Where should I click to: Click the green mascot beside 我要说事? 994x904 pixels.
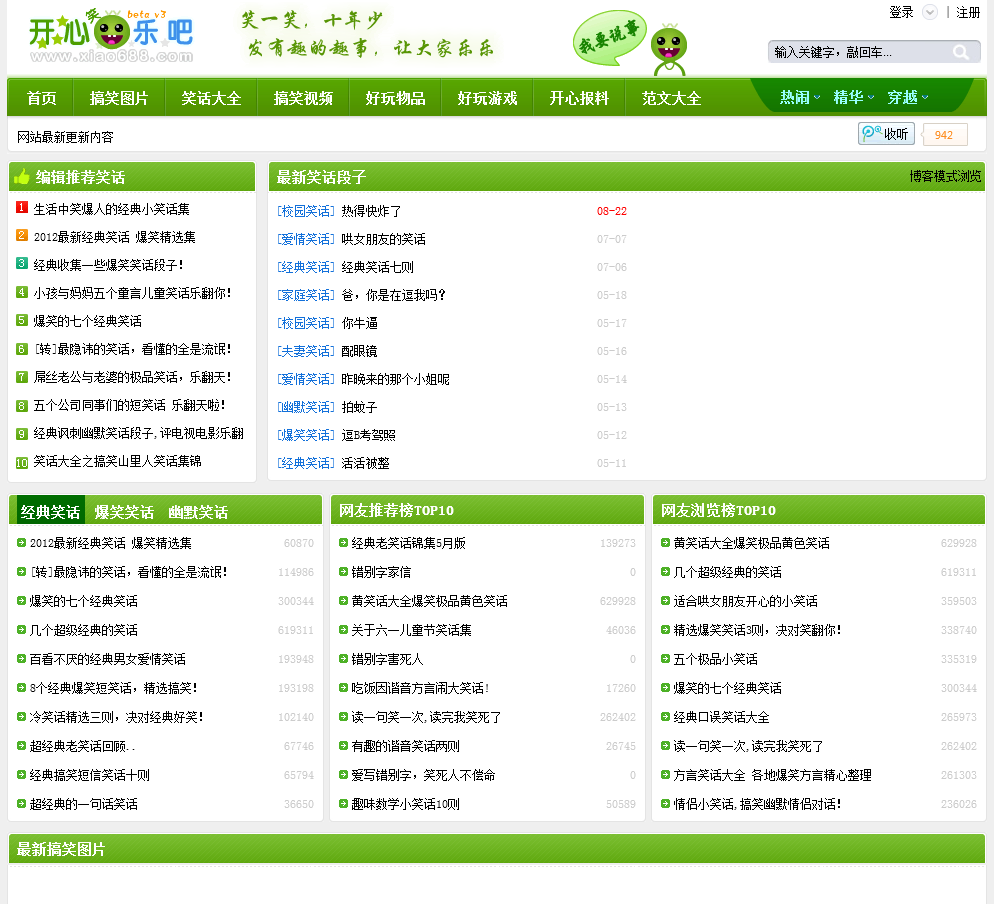point(669,49)
